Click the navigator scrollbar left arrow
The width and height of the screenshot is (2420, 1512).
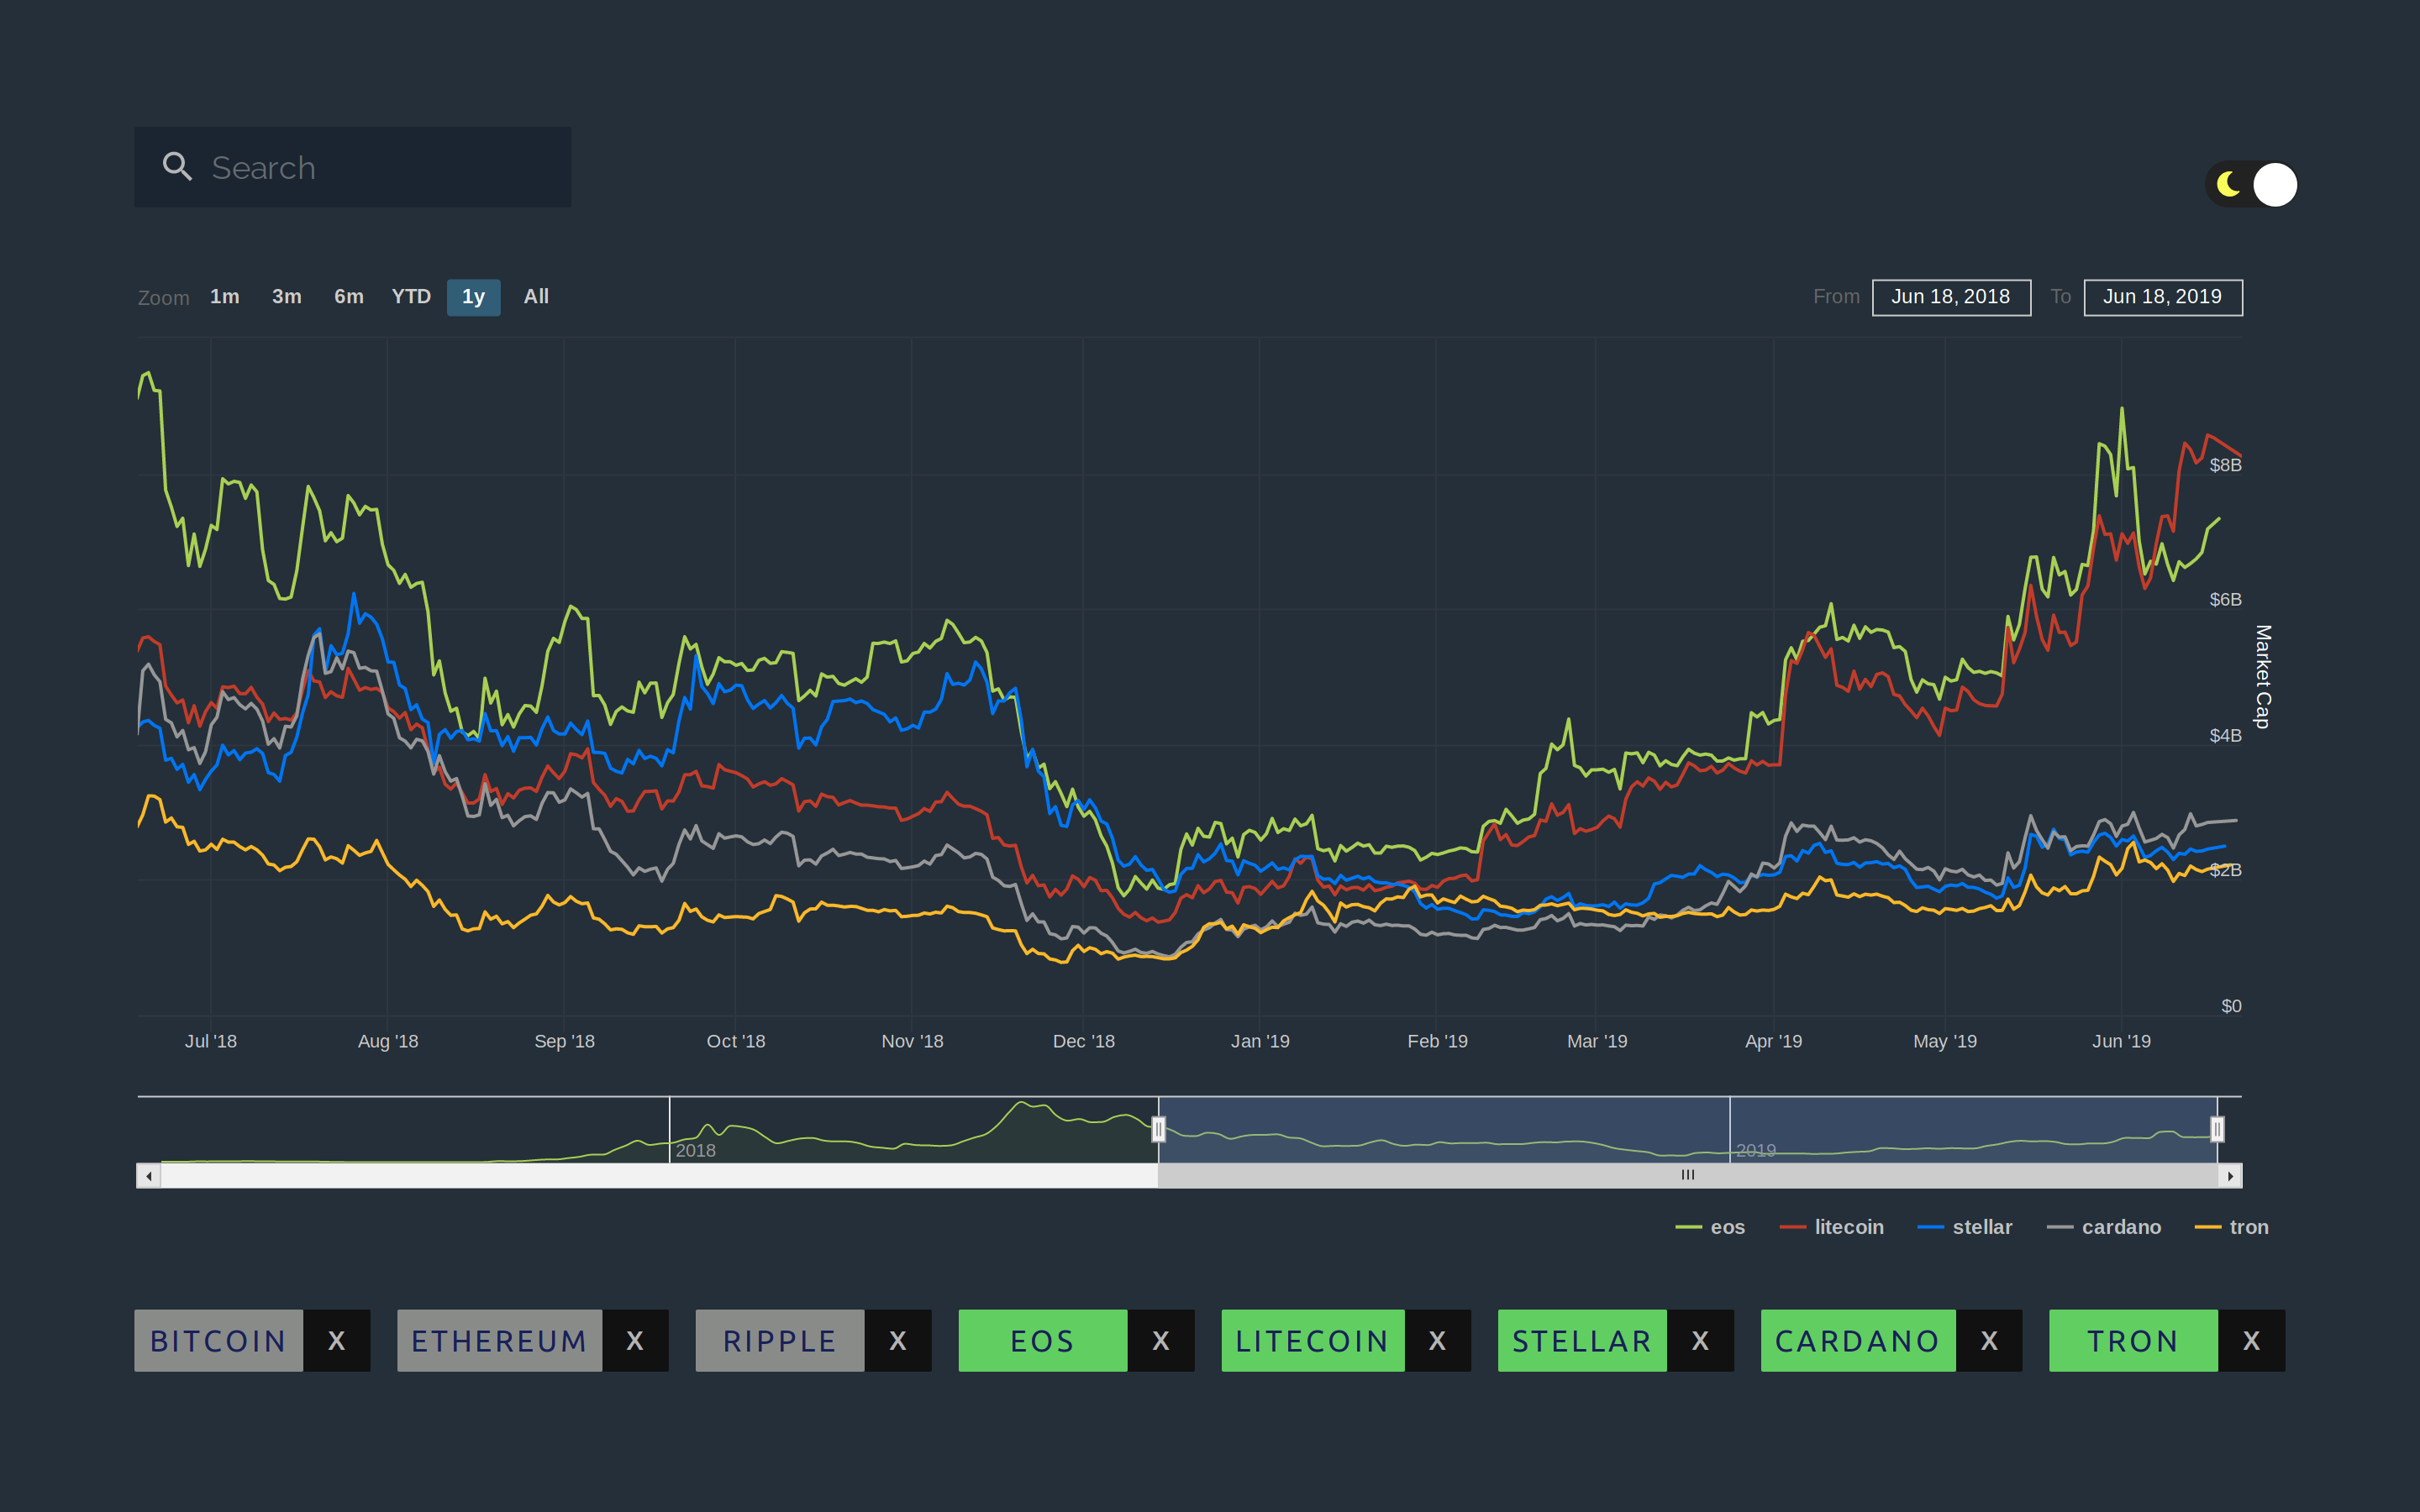point(149,1176)
